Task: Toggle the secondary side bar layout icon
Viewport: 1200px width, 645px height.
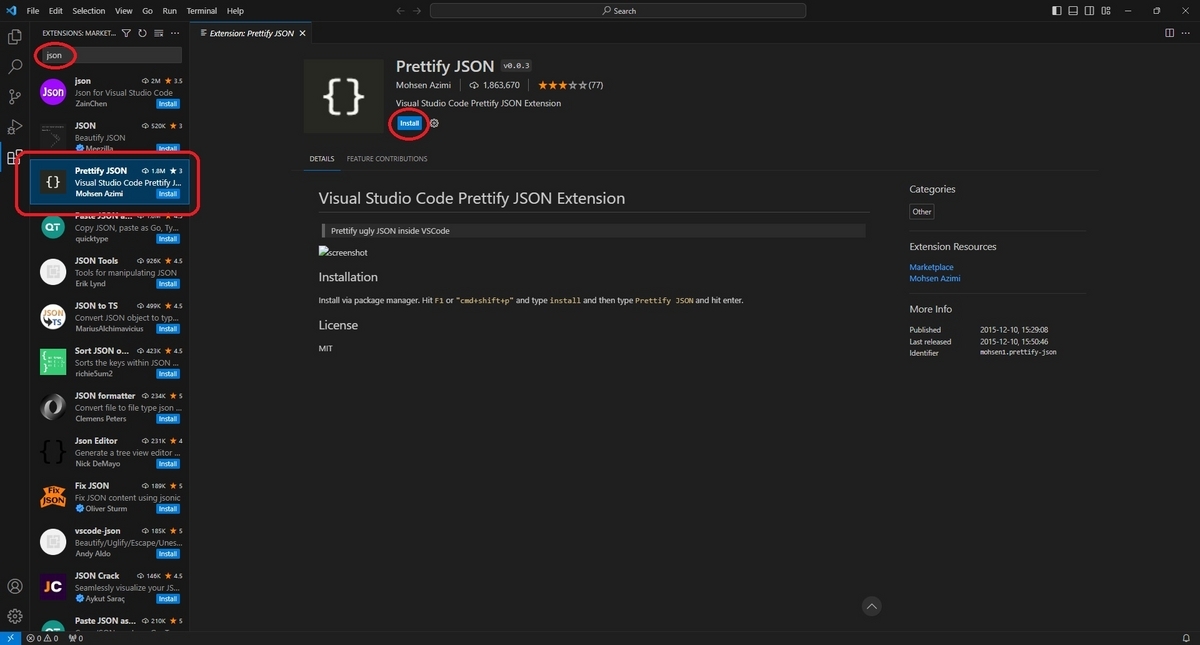Action: click(x=1089, y=11)
